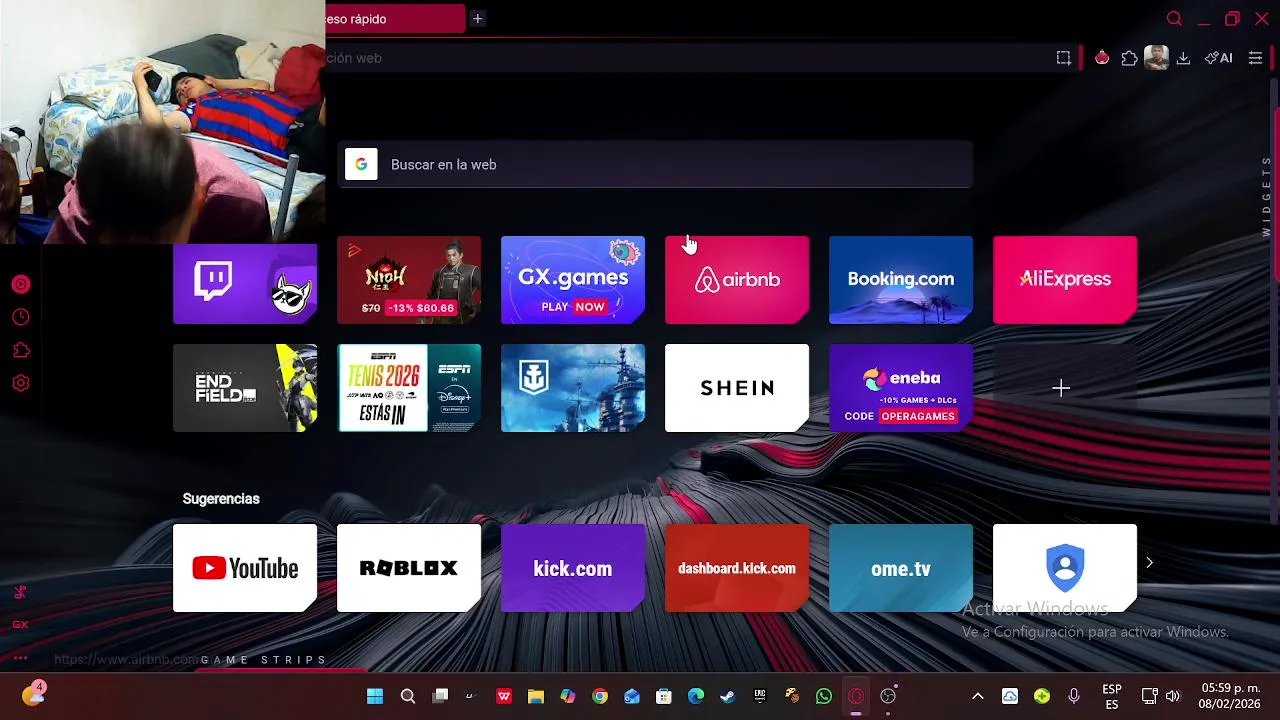
Task: Open the Endfield speed dial tile
Action: pyautogui.click(x=245, y=388)
